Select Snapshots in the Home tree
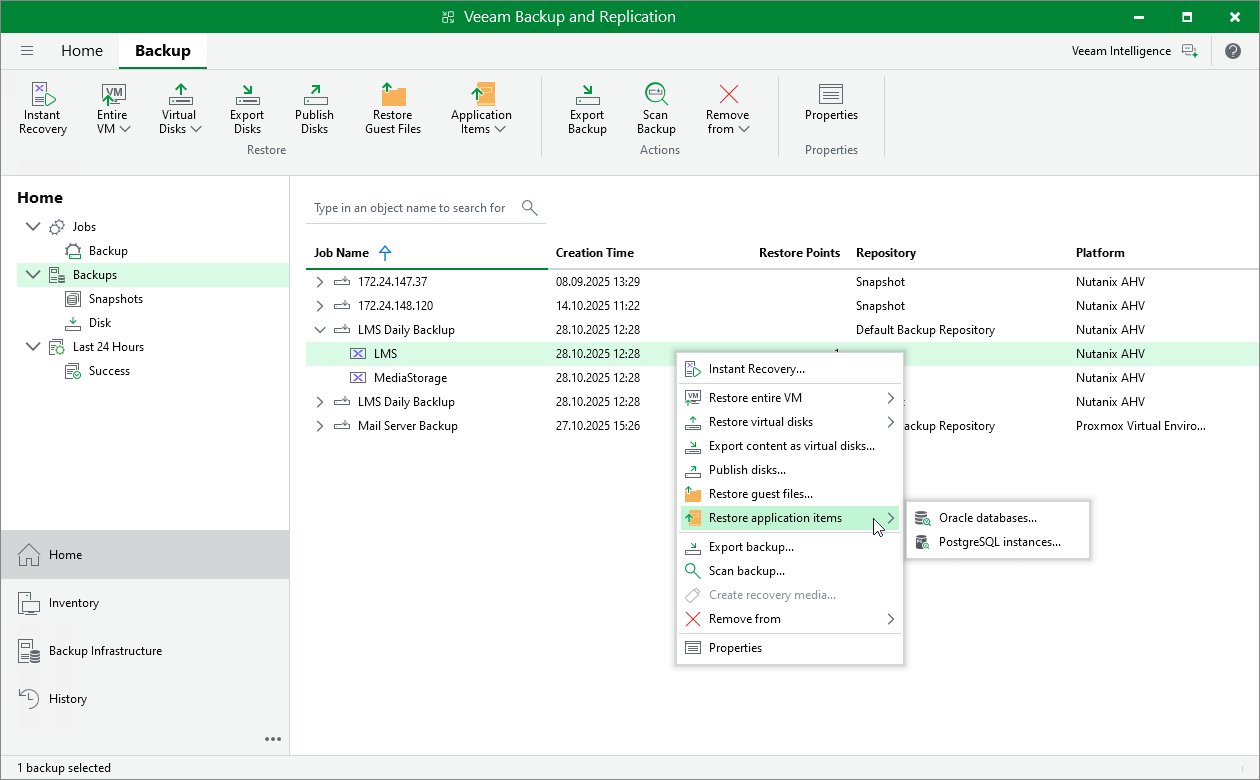The width and height of the screenshot is (1260, 780). point(115,299)
